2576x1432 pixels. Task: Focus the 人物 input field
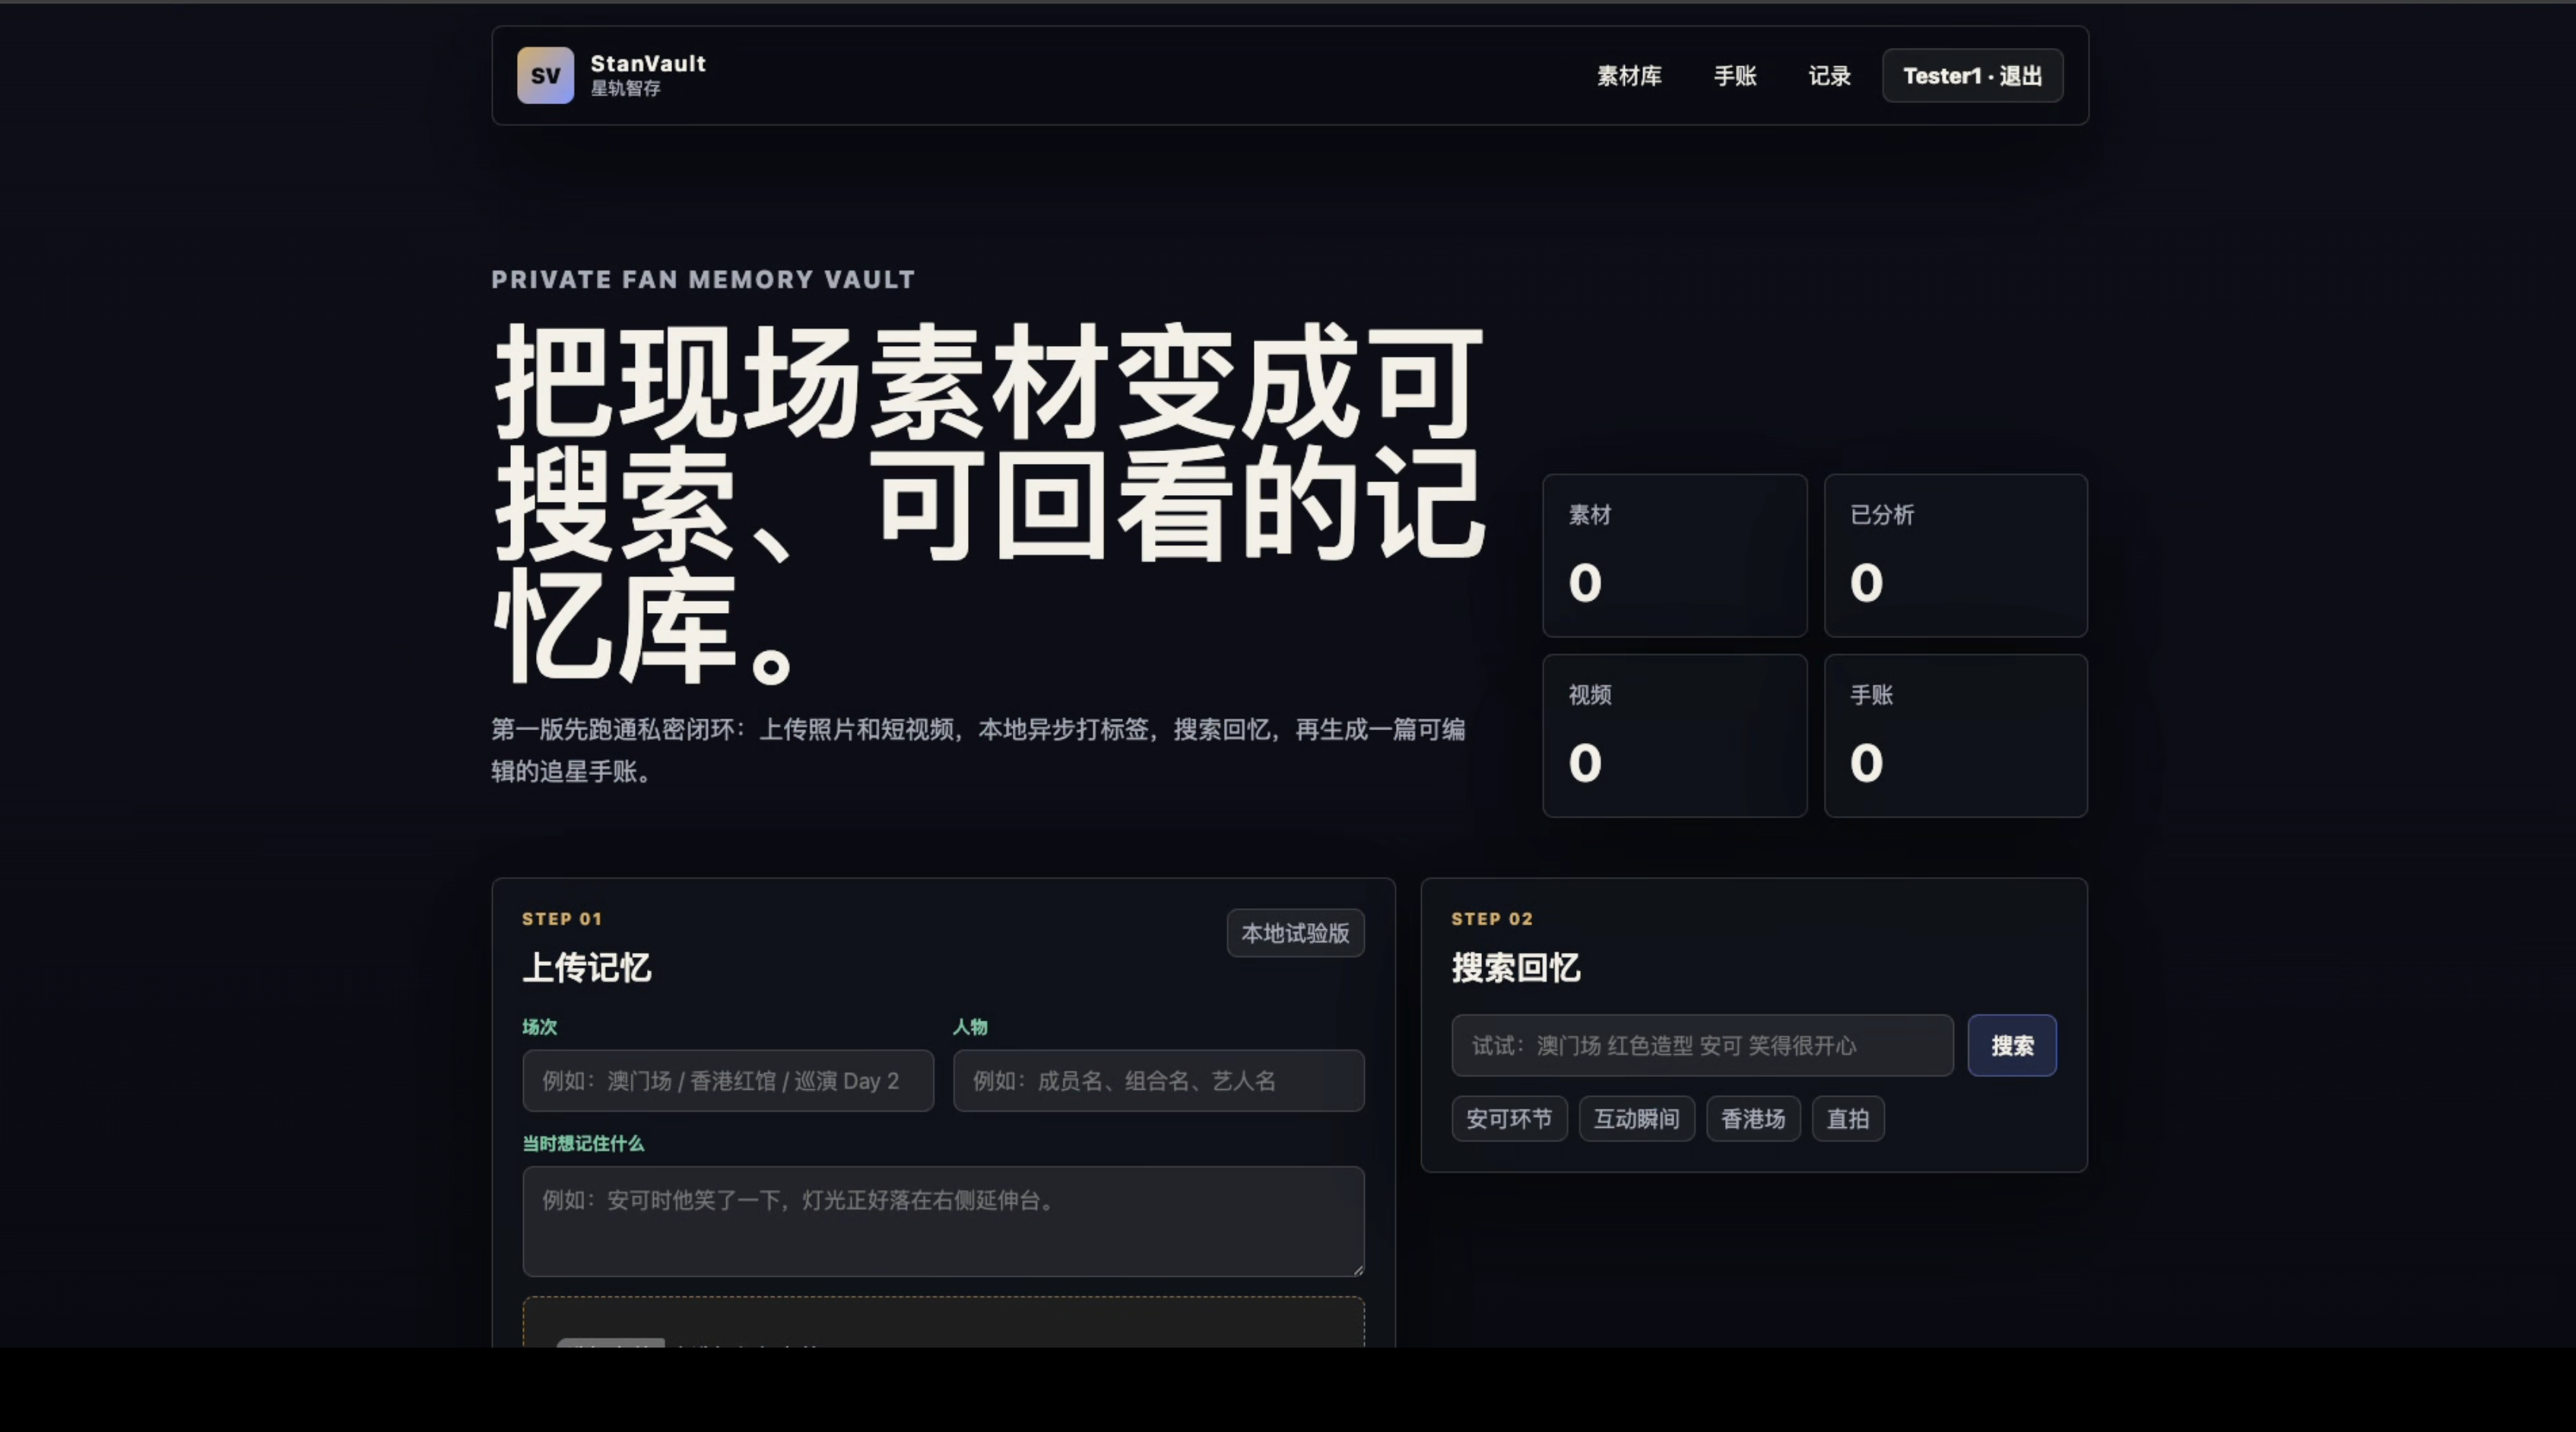(1158, 1080)
